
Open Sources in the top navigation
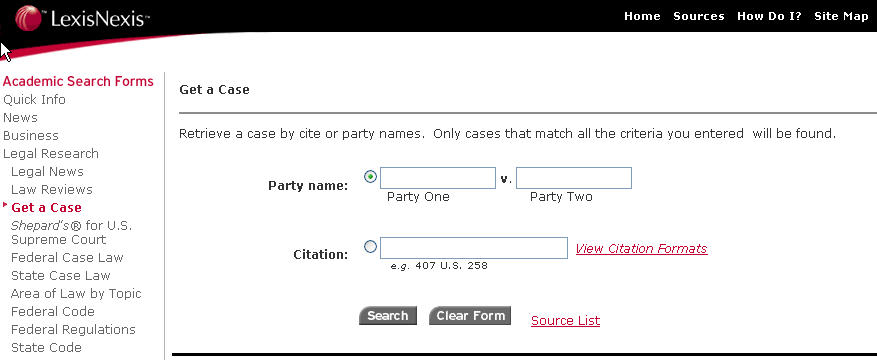699,16
